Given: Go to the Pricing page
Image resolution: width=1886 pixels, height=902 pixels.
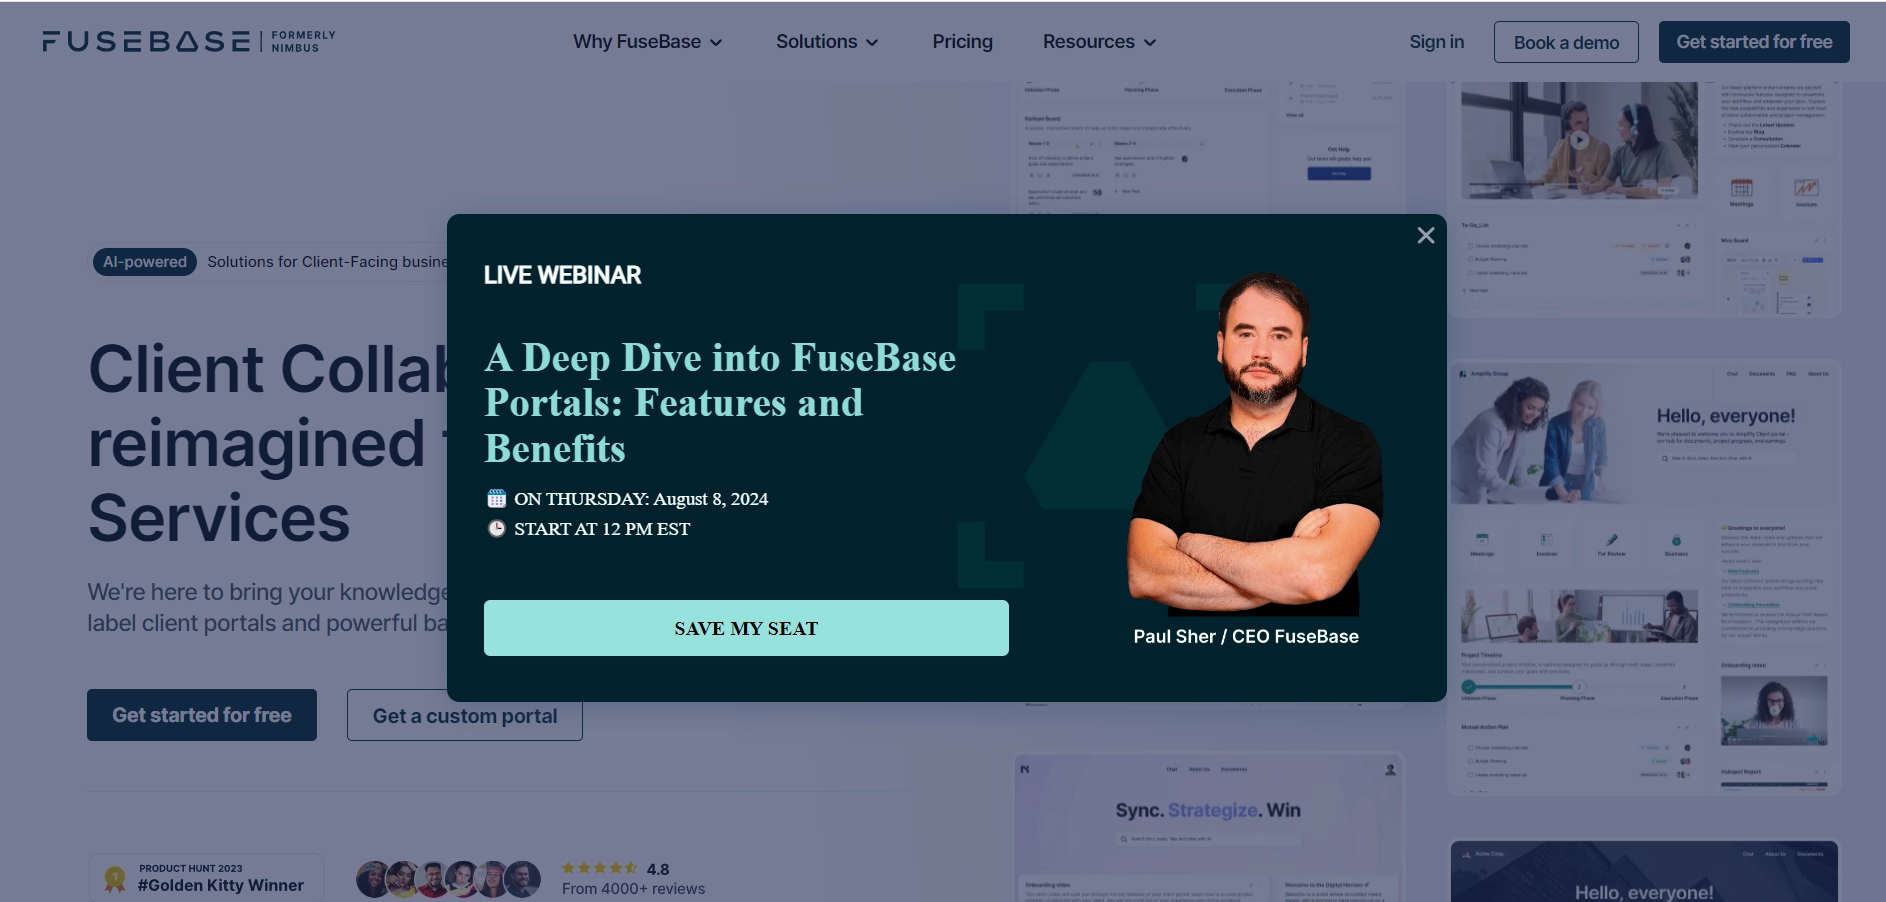Looking at the screenshot, I should 962,42.
